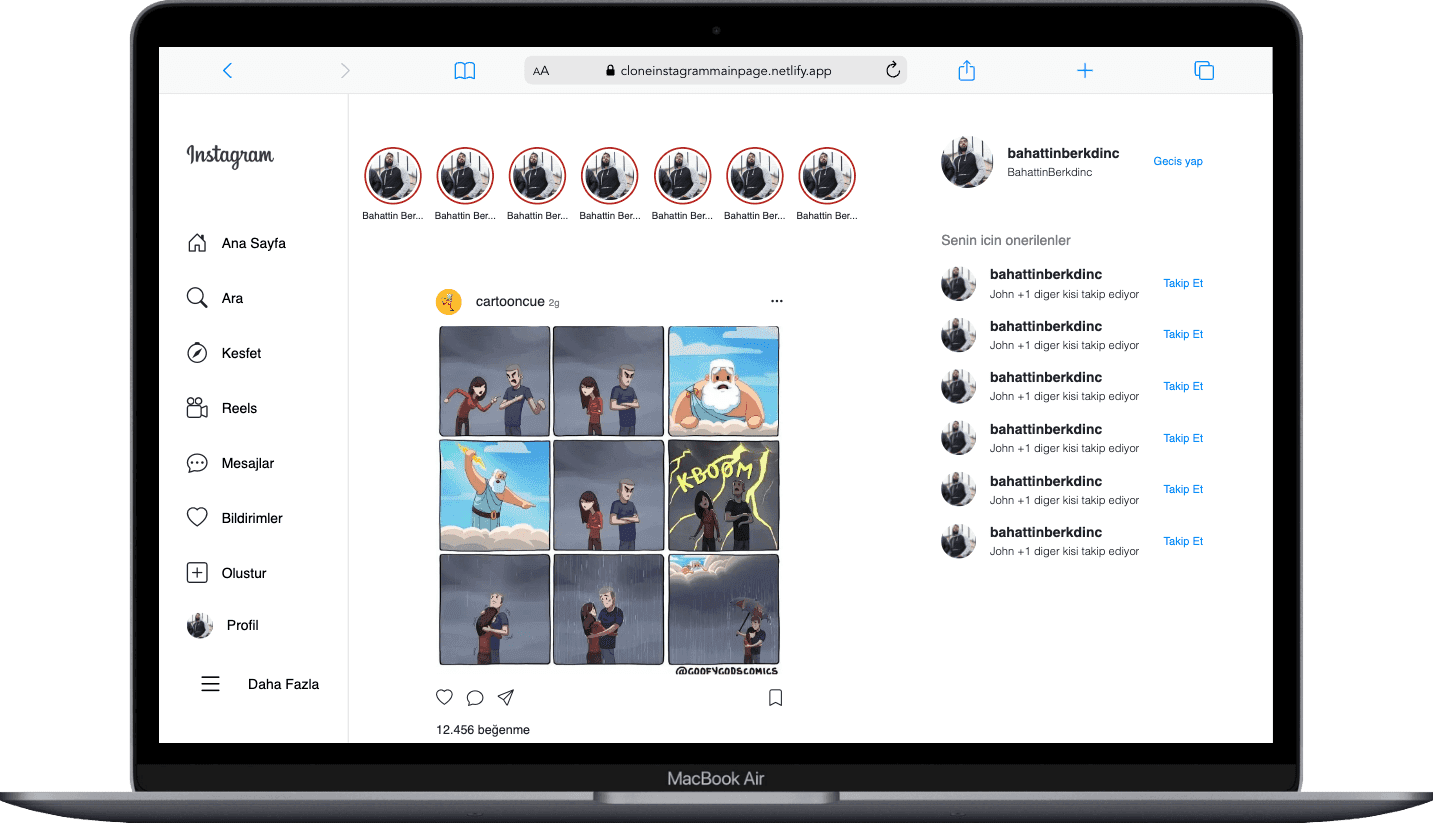
Task: Click the AA reader text button
Action: (x=541, y=71)
